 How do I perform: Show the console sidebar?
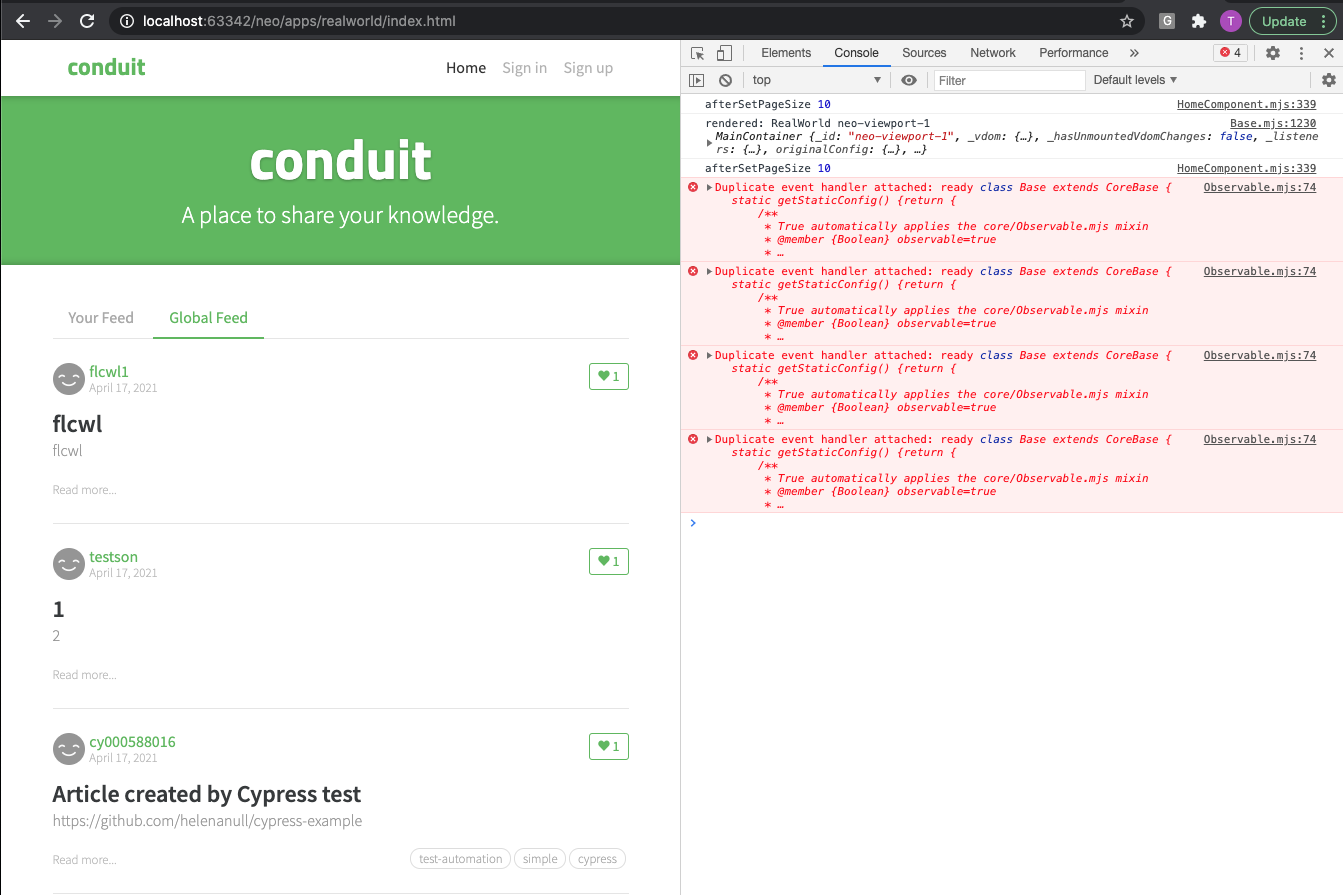[x=697, y=80]
